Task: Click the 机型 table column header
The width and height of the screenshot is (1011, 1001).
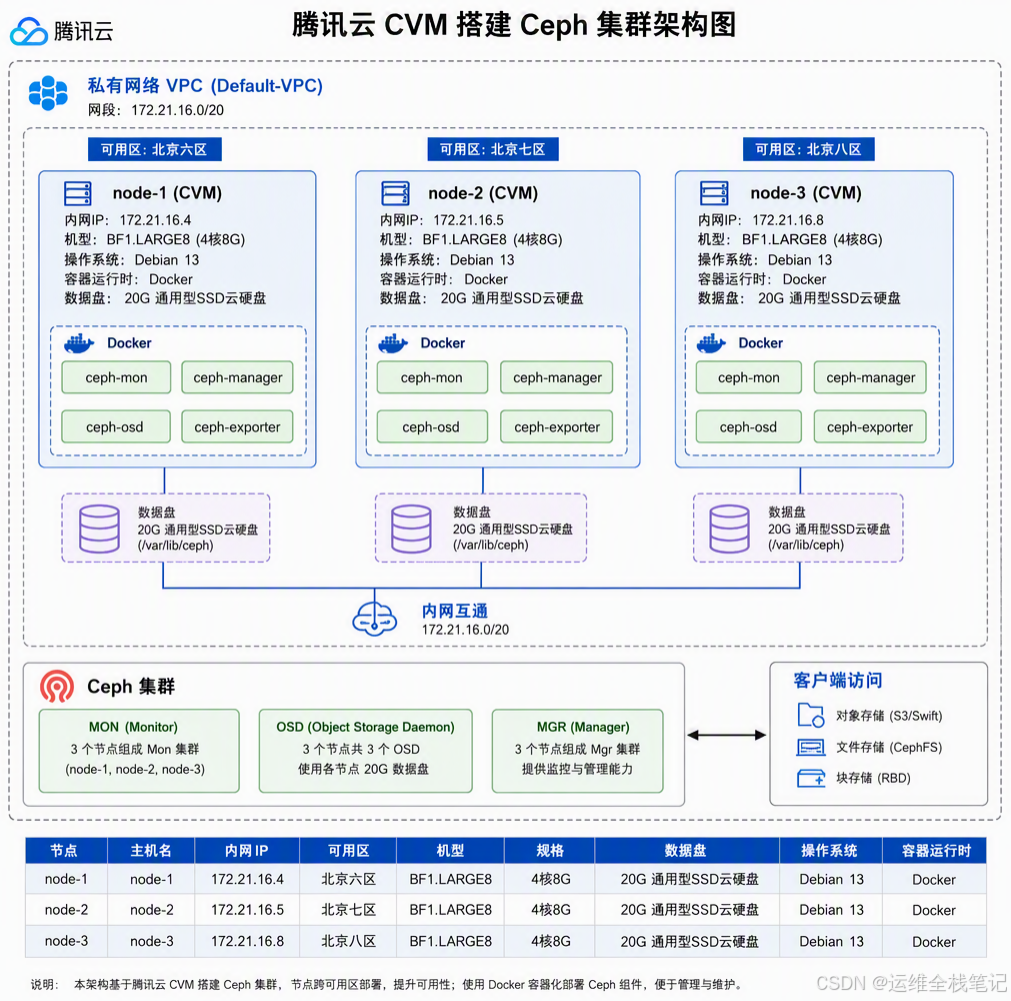Action: (x=450, y=850)
